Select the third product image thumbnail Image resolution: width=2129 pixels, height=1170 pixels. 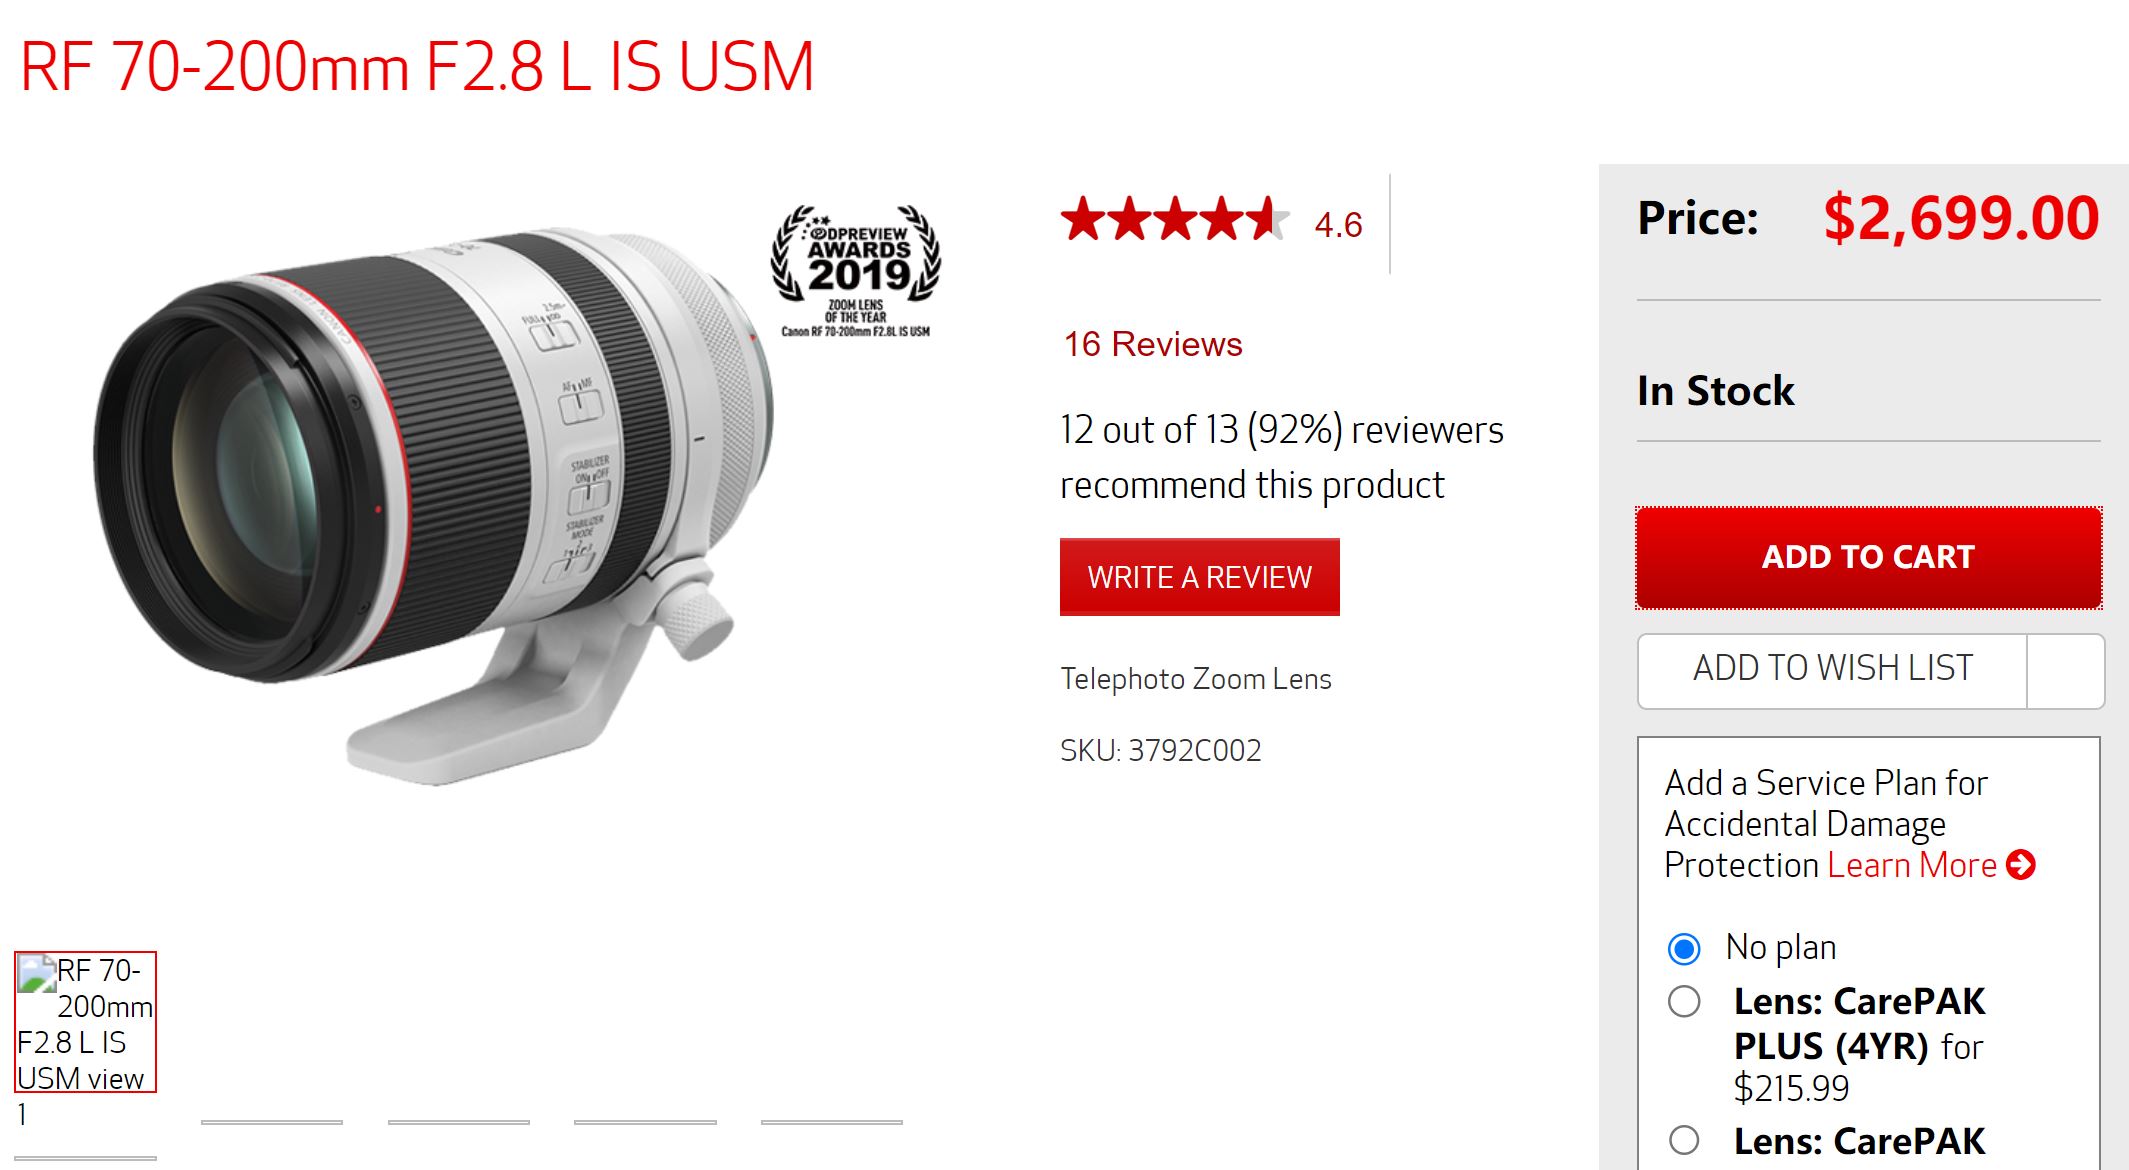point(459,1122)
